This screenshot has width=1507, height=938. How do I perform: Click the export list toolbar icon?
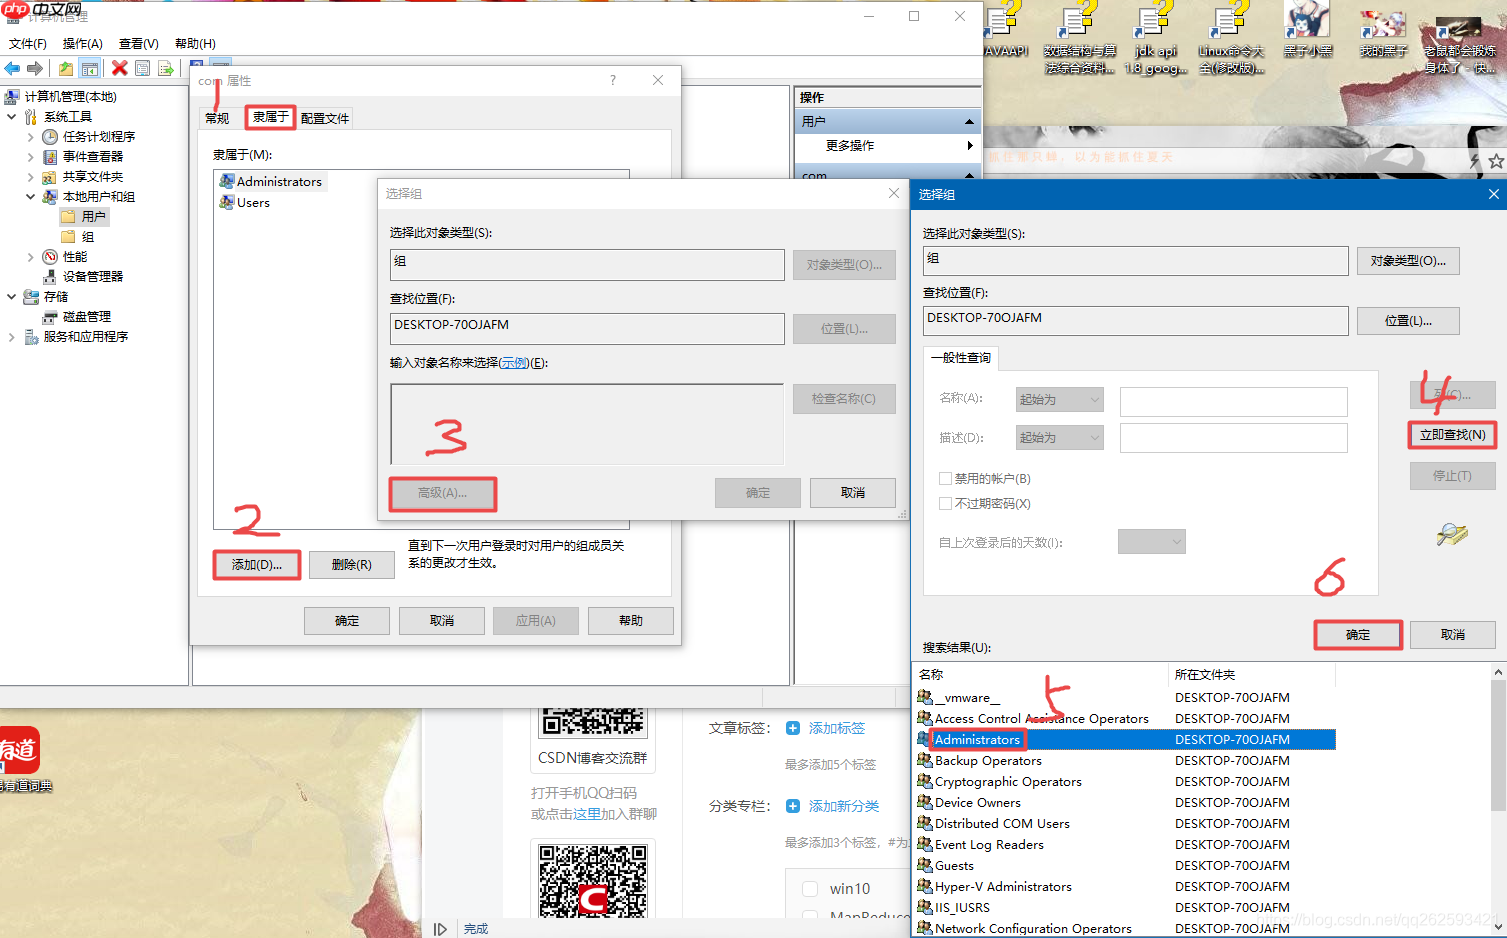pyautogui.click(x=166, y=68)
